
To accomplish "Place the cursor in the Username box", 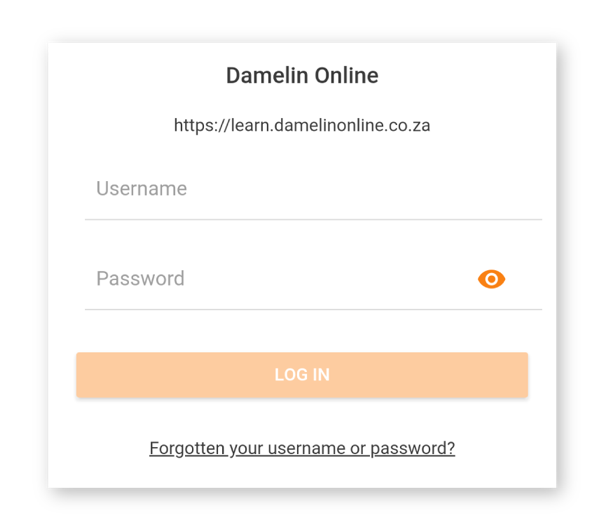I will [313, 189].
